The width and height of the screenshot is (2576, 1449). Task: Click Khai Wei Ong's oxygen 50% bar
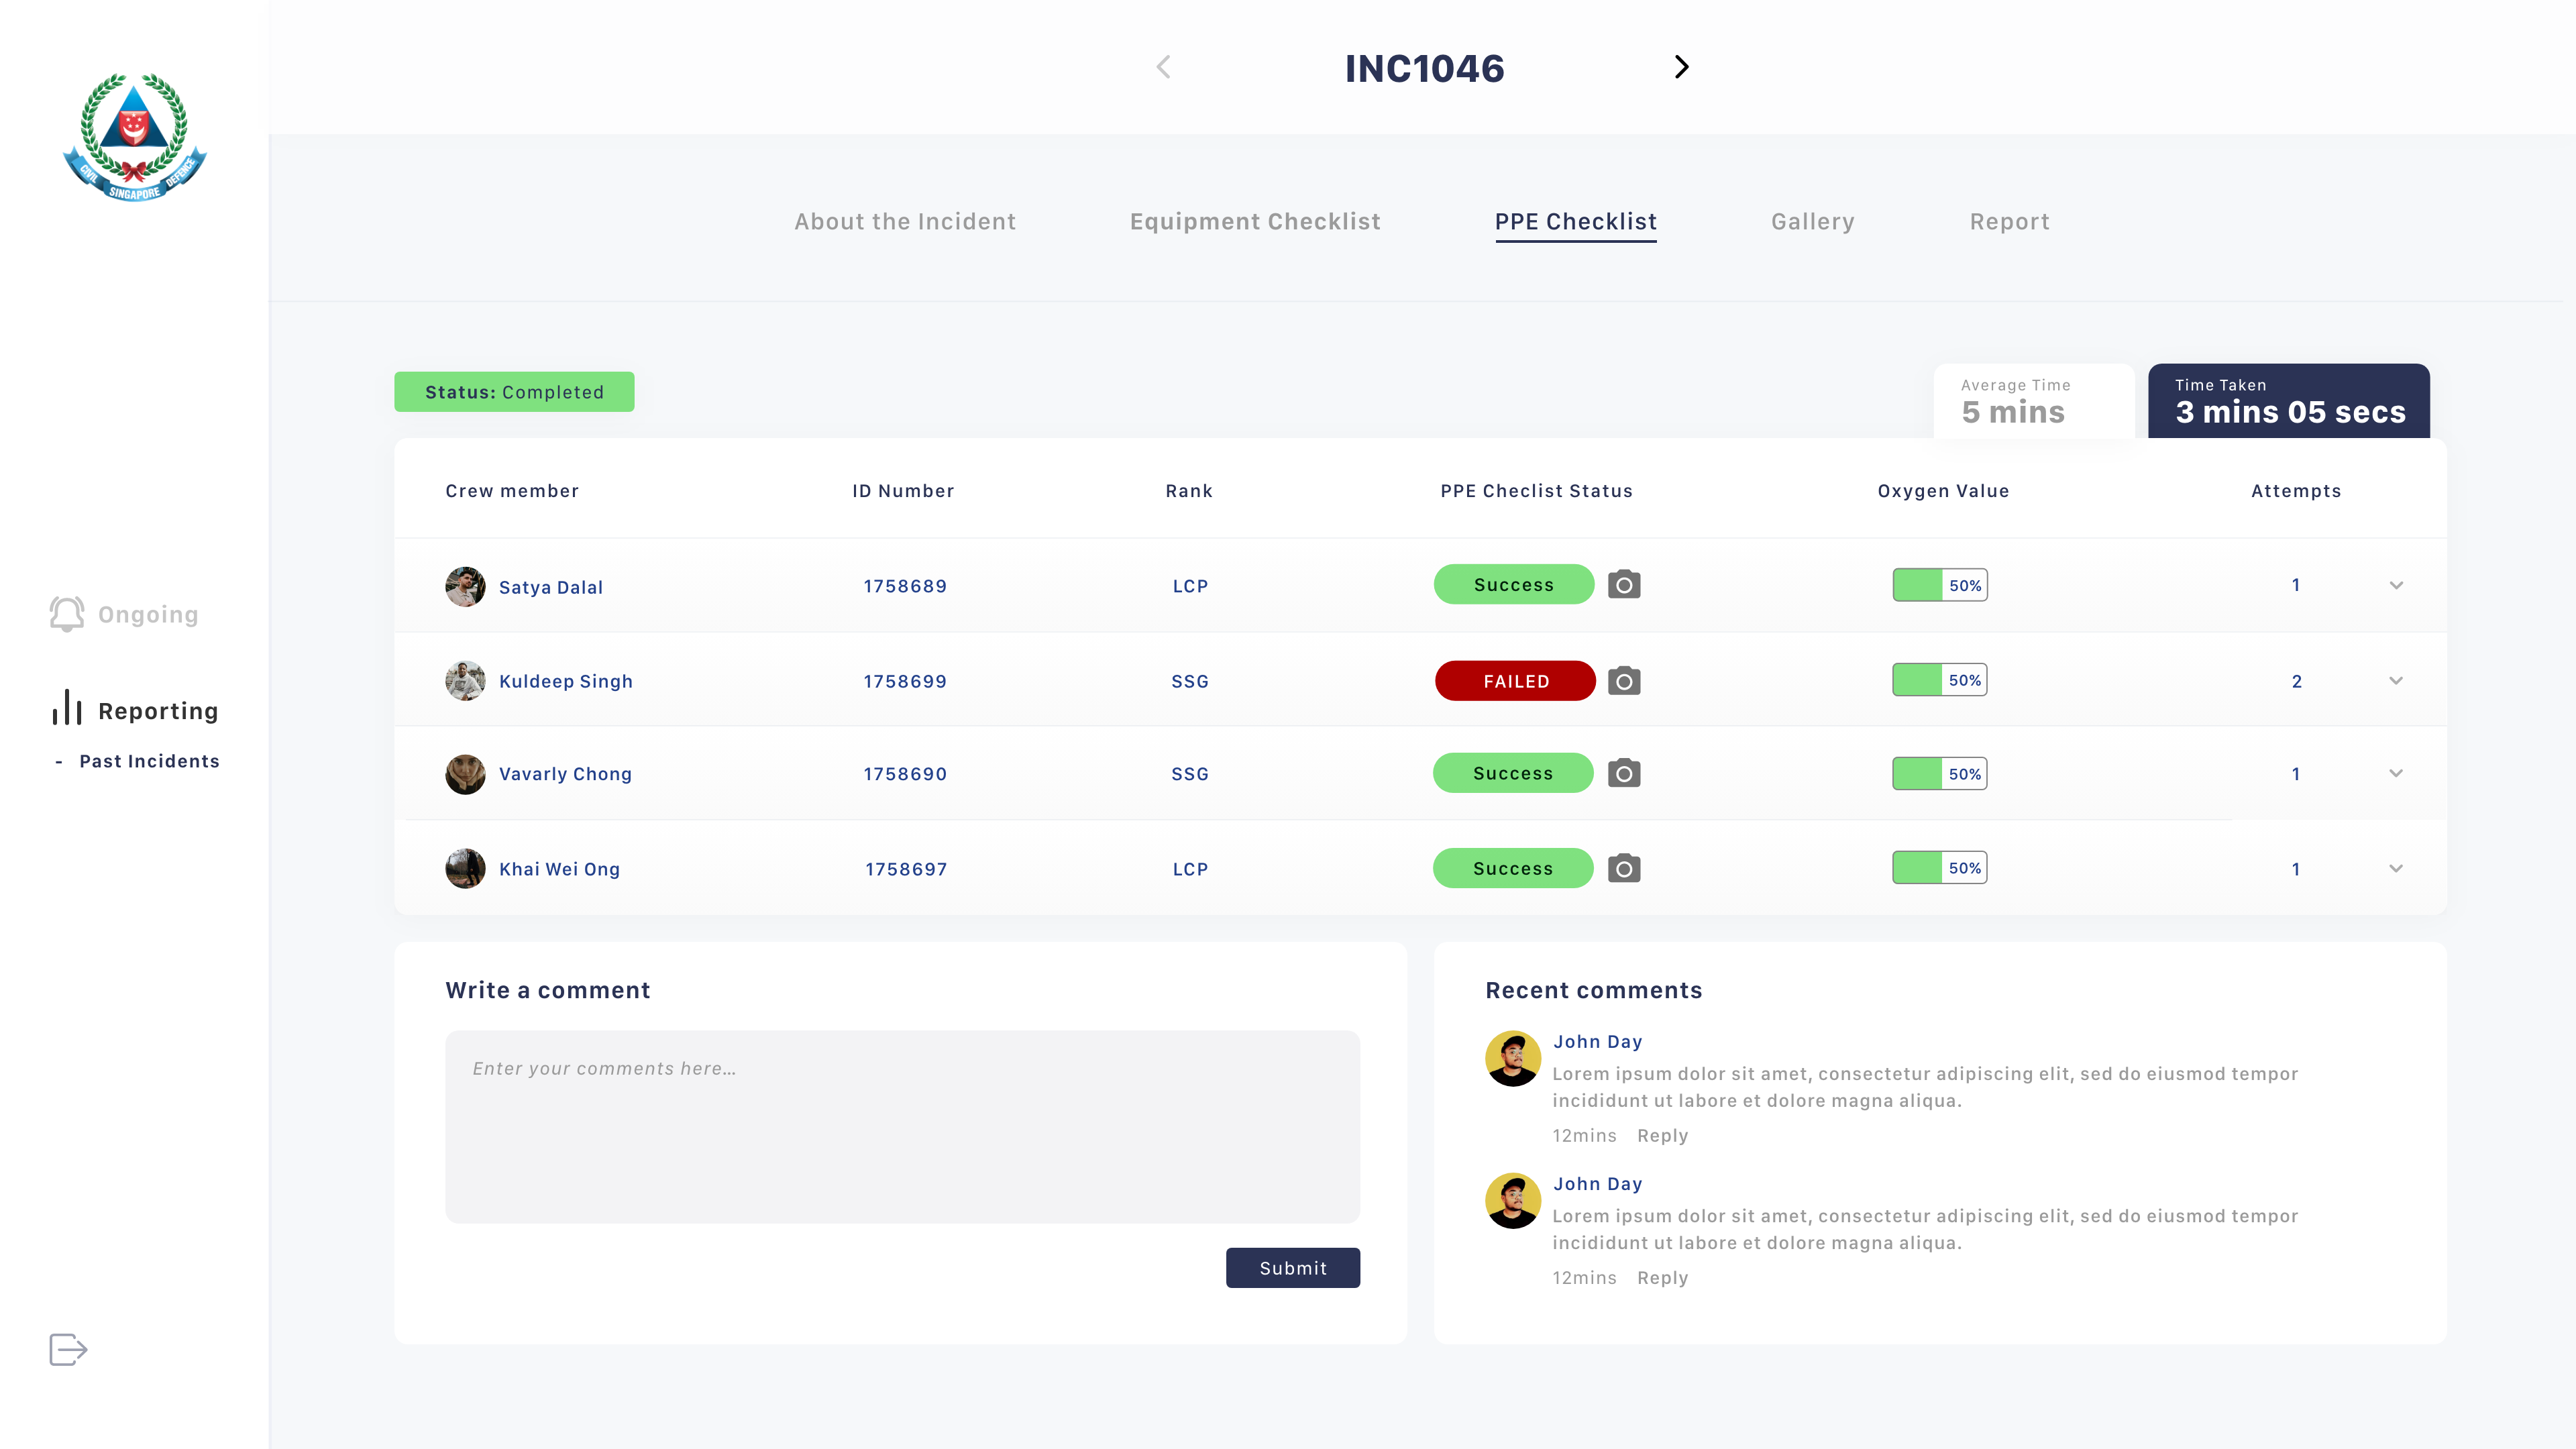[1939, 868]
